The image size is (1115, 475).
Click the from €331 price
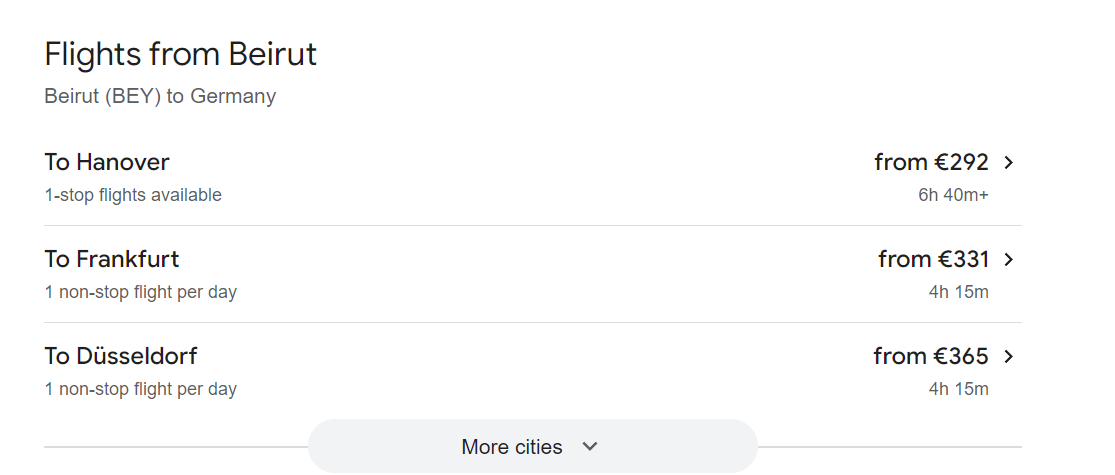pos(933,259)
